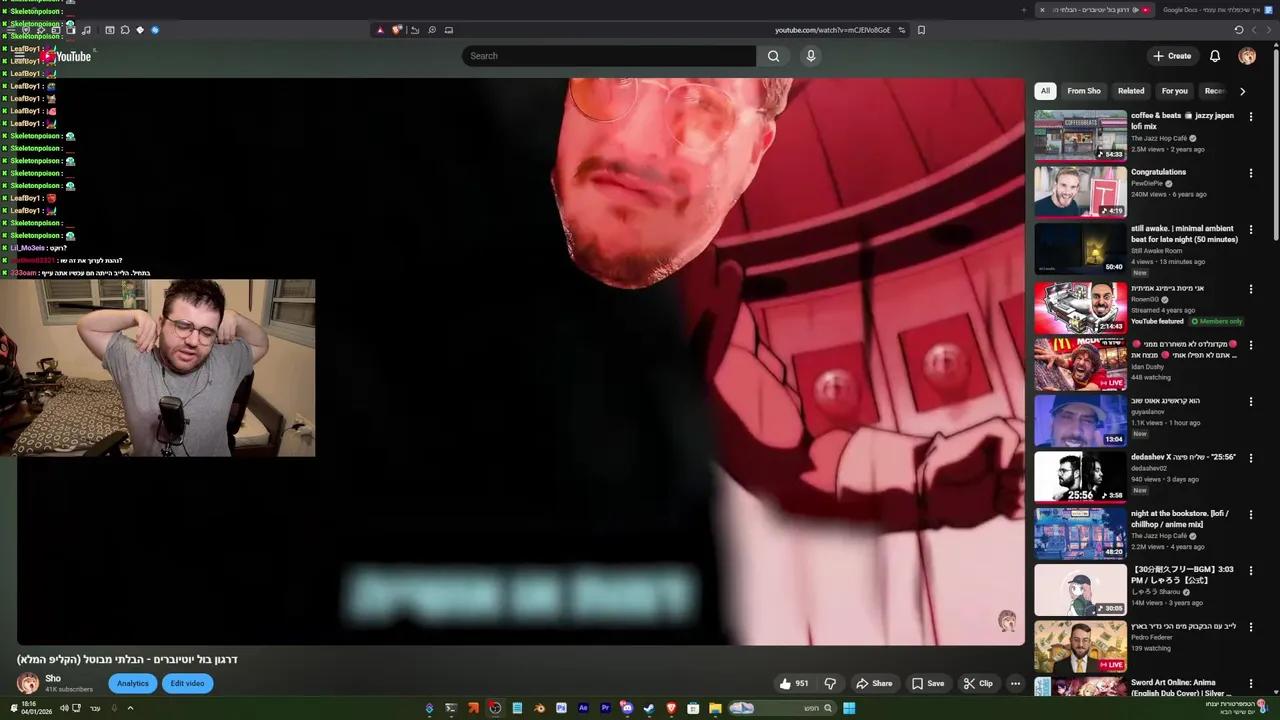This screenshot has width=1280, height=720.
Task: Open the PewDiePie Congratulations thumbnail
Action: click(1080, 192)
